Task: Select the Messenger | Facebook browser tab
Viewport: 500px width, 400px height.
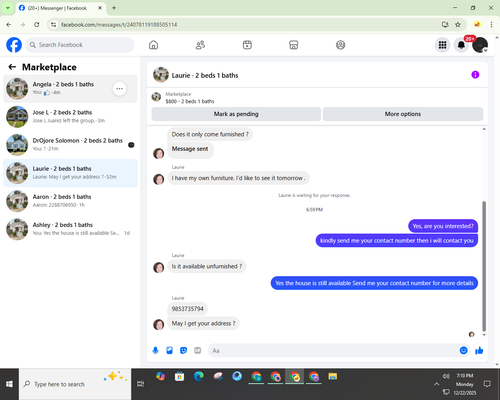Action: [61, 8]
